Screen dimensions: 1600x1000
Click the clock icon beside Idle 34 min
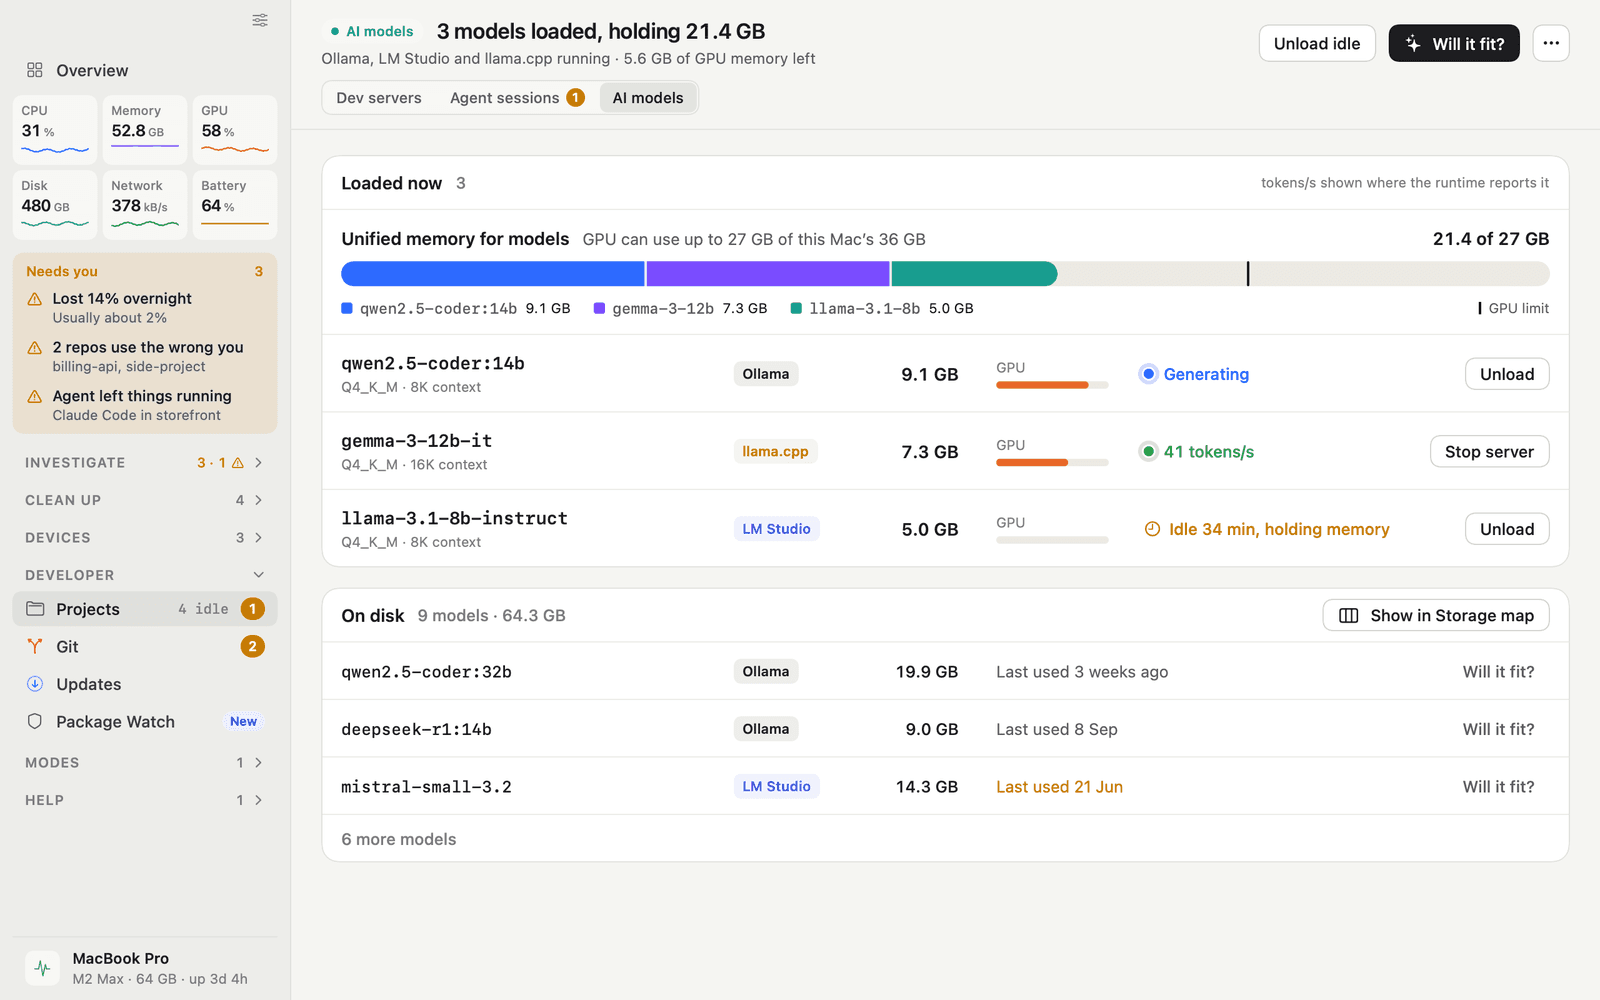pyautogui.click(x=1152, y=529)
